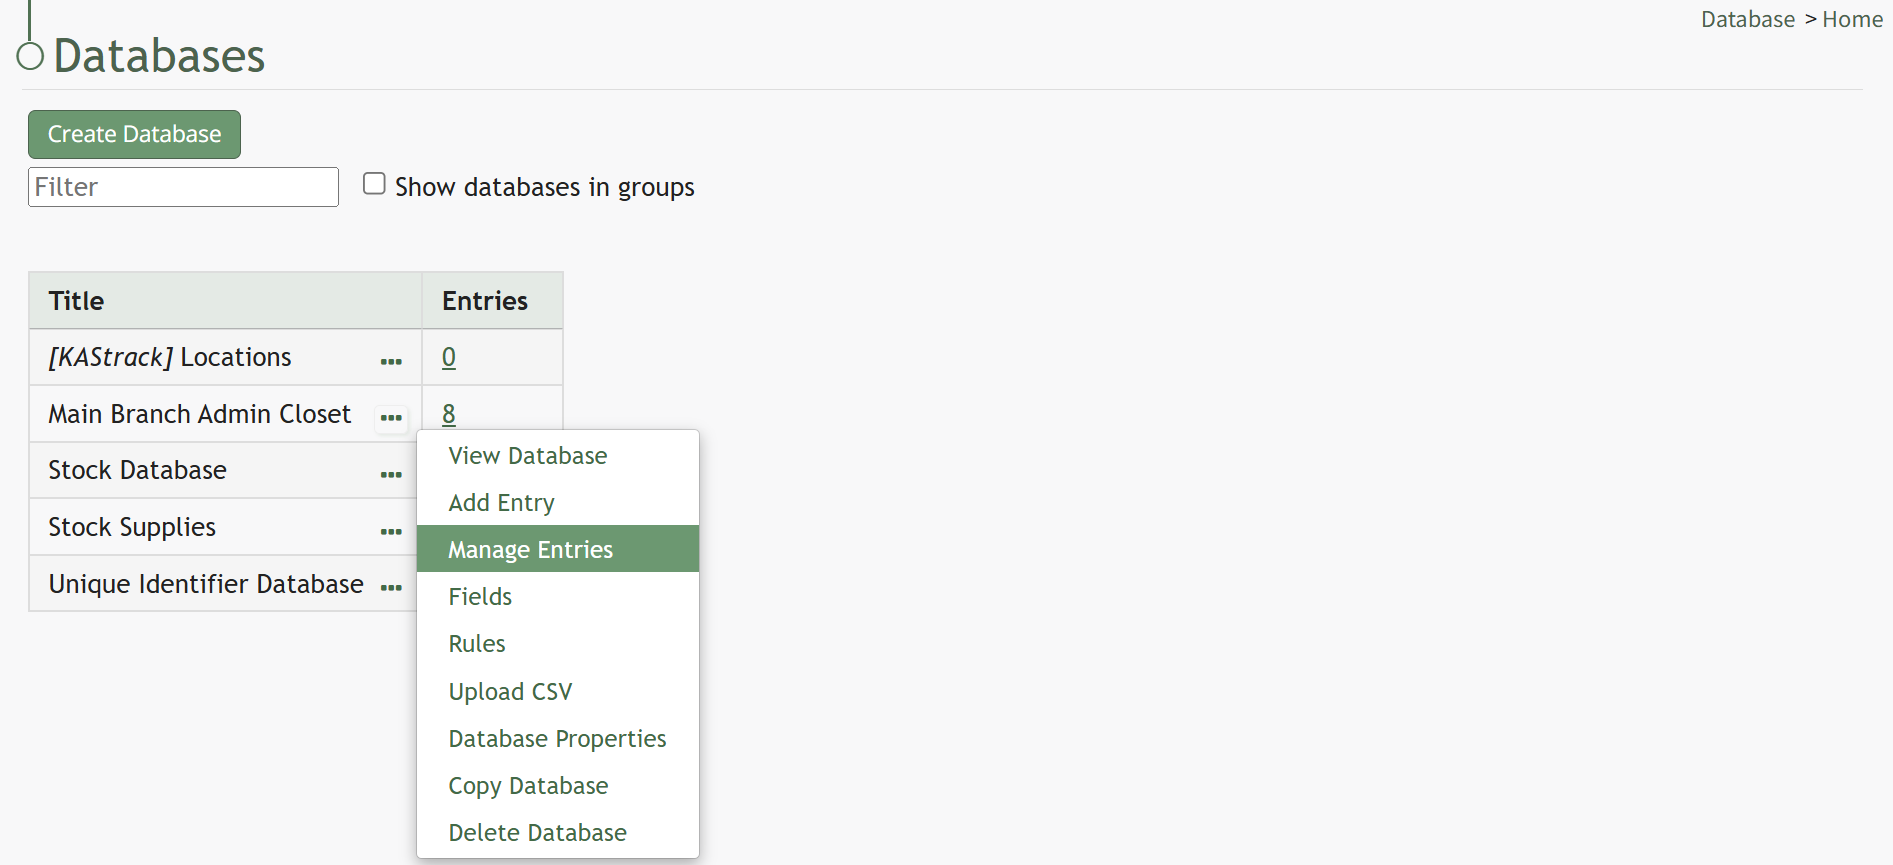Click the Database breadcrumb link
The image size is (1893, 865).
tap(1748, 19)
